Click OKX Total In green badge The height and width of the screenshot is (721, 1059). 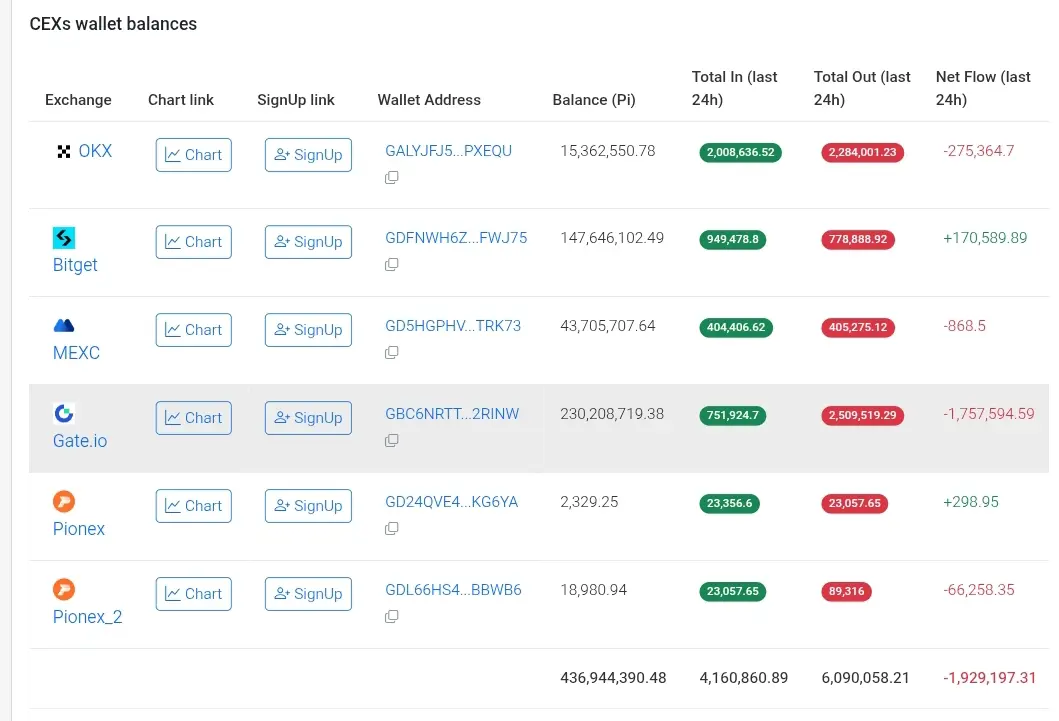coord(740,152)
